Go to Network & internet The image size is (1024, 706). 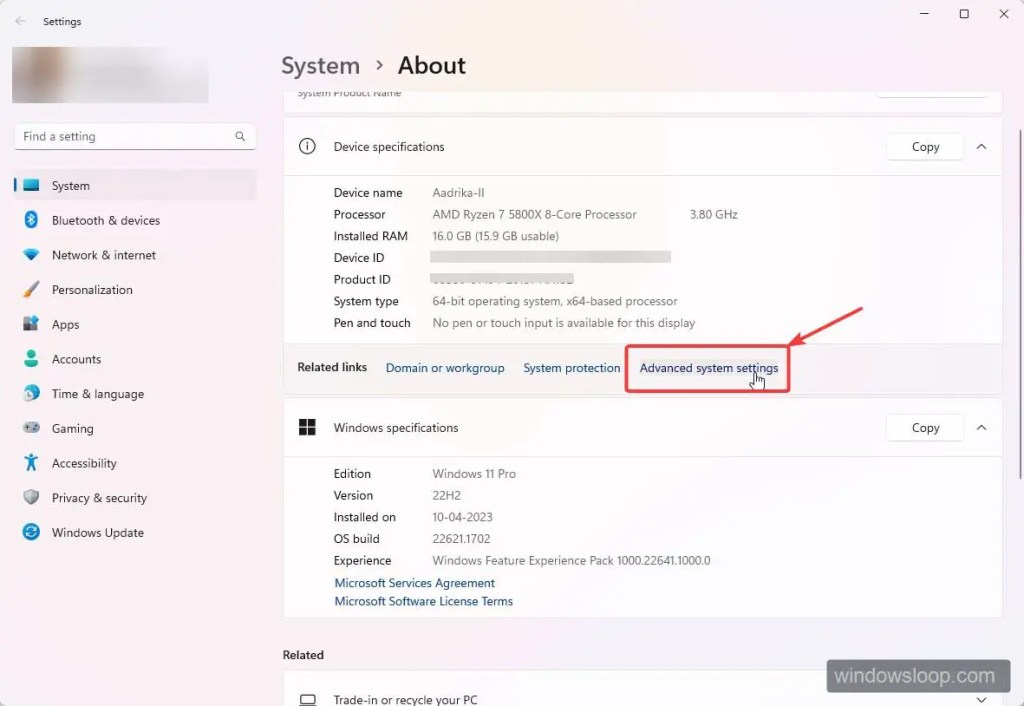[135, 255]
